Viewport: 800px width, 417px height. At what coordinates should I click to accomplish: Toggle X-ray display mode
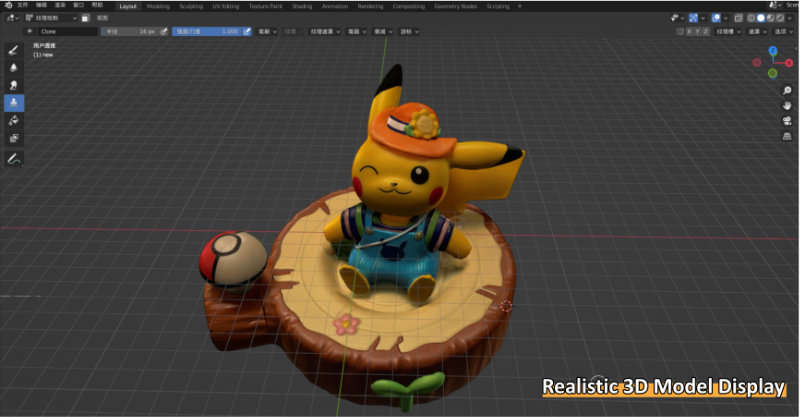[x=738, y=18]
